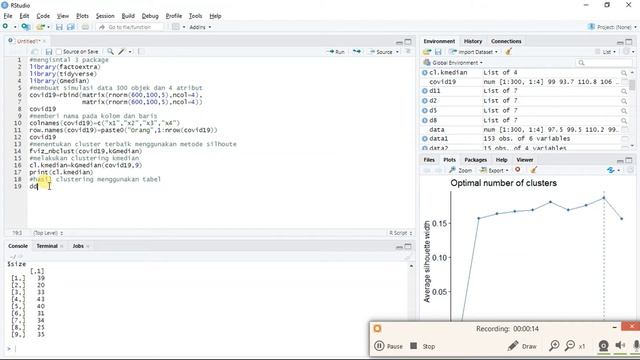Image resolution: width=640 pixels, height=360 pixels.
Task: Switch to the Jobs tab
Action: pos(78,246)
